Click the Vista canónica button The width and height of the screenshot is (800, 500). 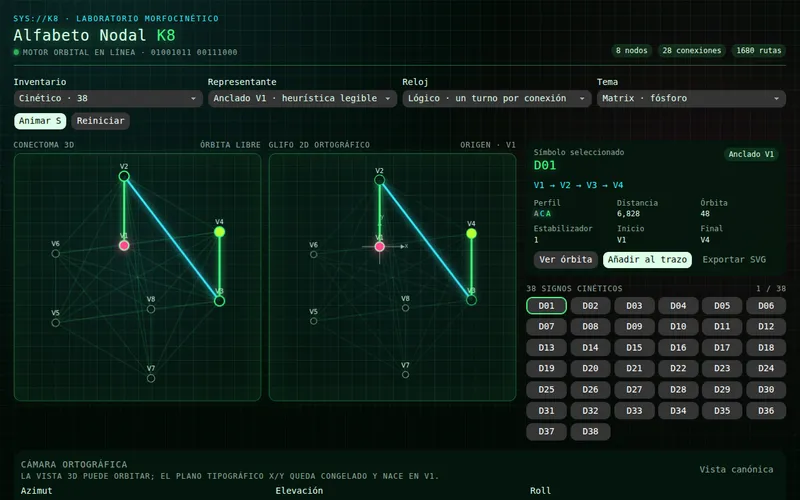(x=736, y=469)
